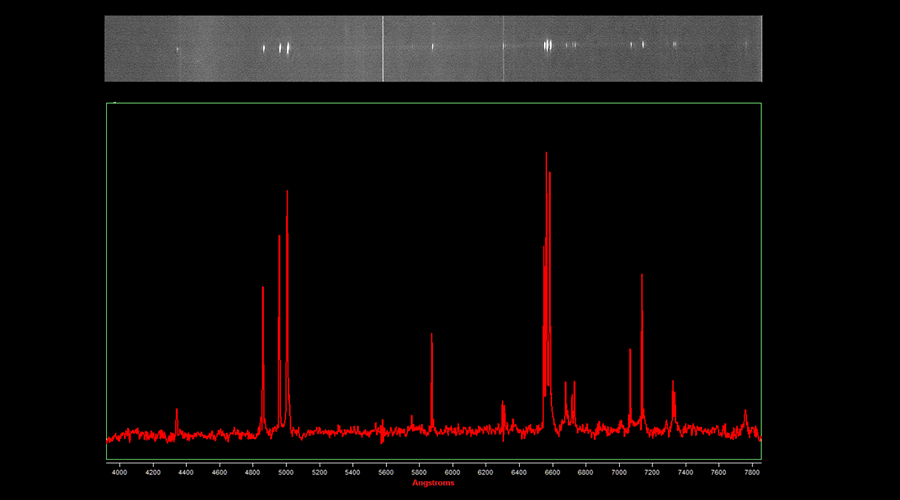The image size is (900, 500).
Task: Click the bright vertical line in the strip's middle
Action: (x=383, y=48)
